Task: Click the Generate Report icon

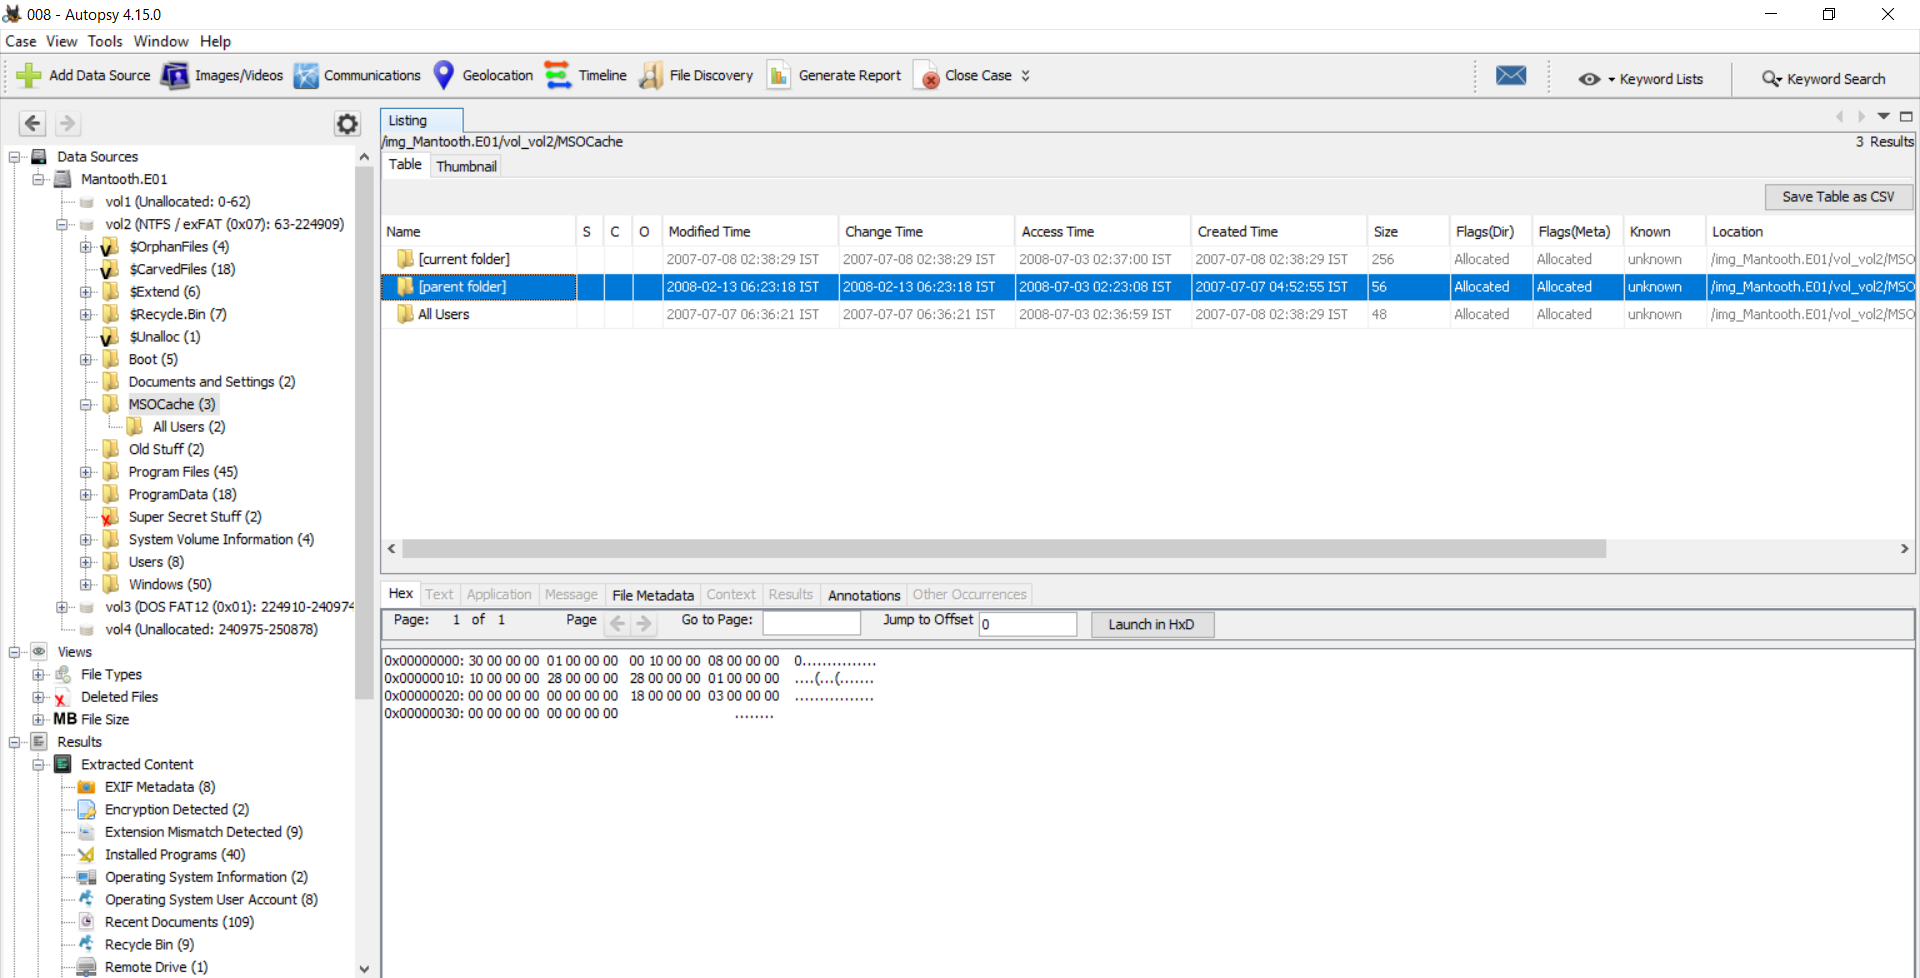Action: (x=779, y=75)
